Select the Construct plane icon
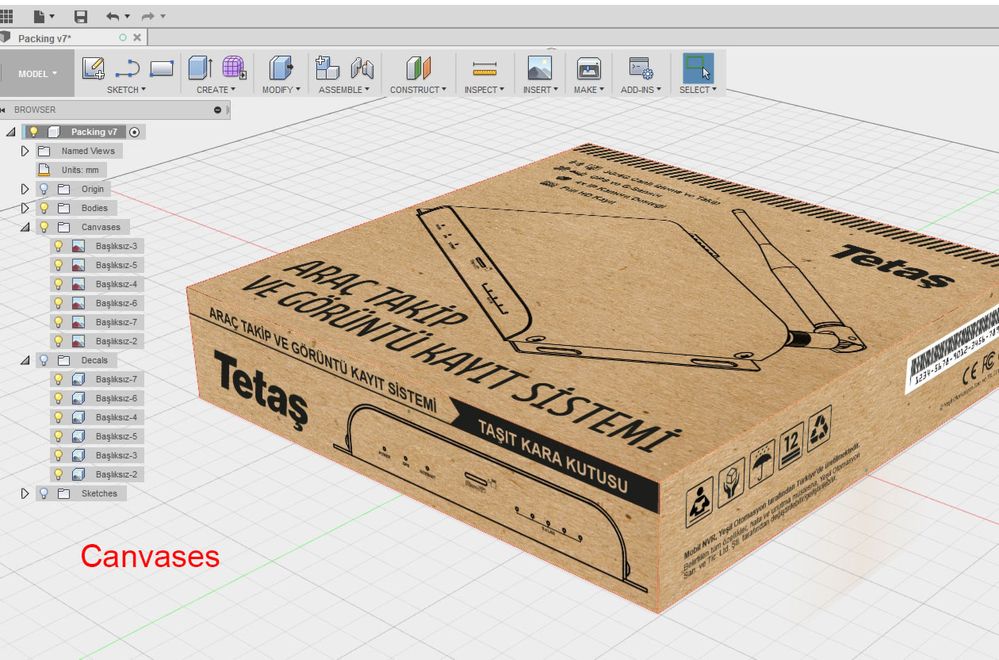Screen dimensions: 999x660 point(418,68)
